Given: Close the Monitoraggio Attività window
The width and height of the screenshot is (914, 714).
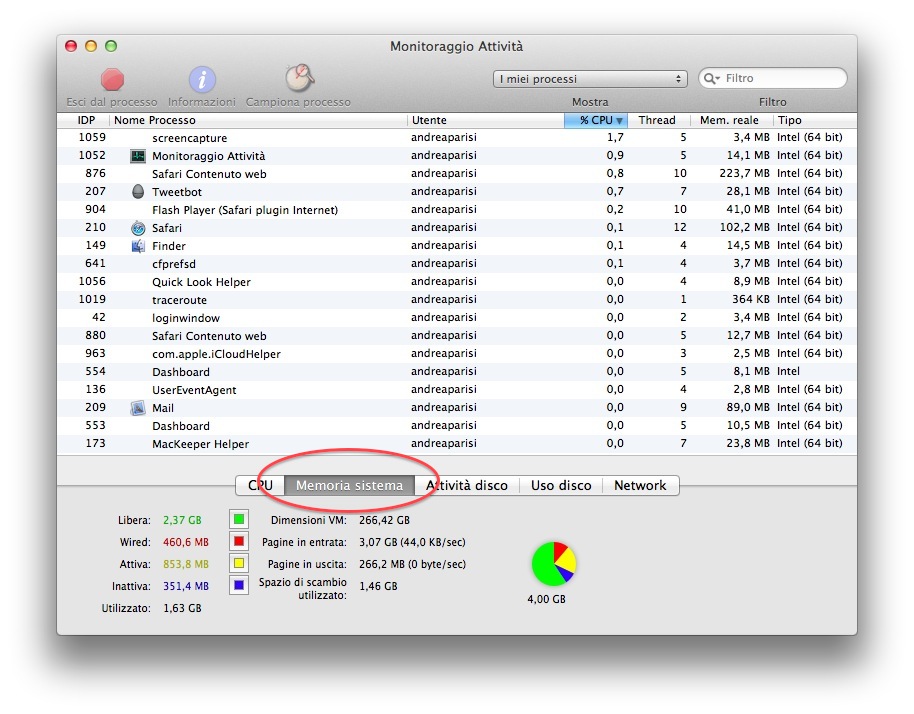Looking at the screenshot, I should 71,46.
